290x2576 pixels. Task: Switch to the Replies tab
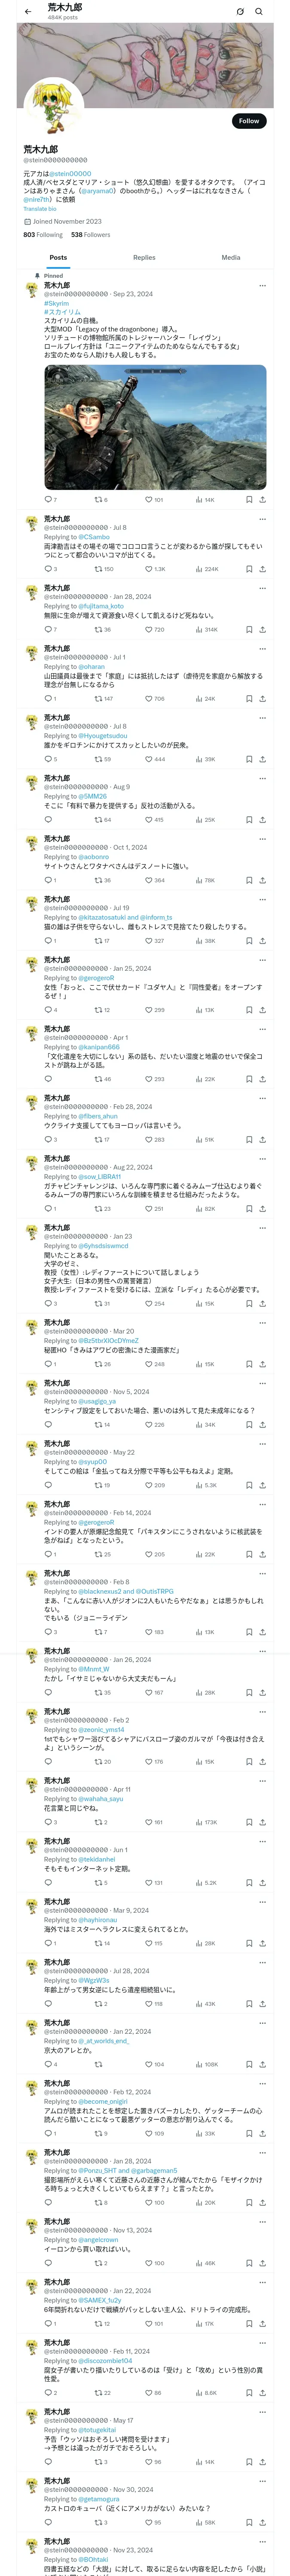144,257
